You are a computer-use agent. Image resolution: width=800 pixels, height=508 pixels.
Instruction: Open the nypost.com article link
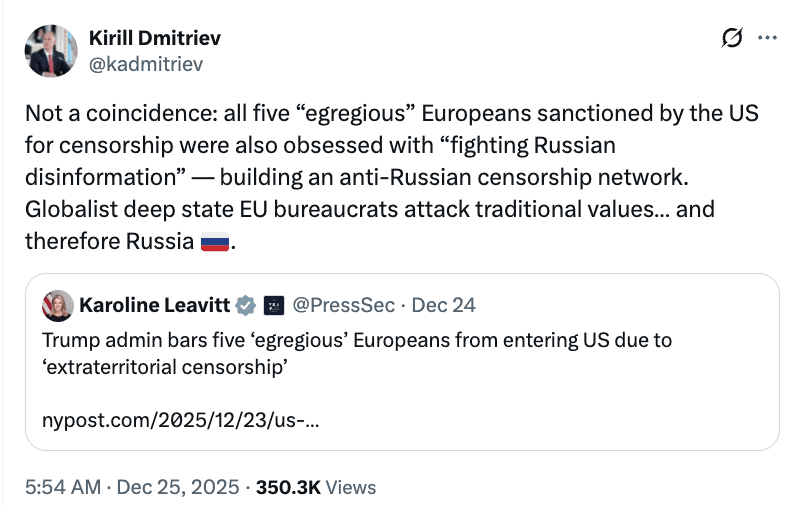point(181,420)
